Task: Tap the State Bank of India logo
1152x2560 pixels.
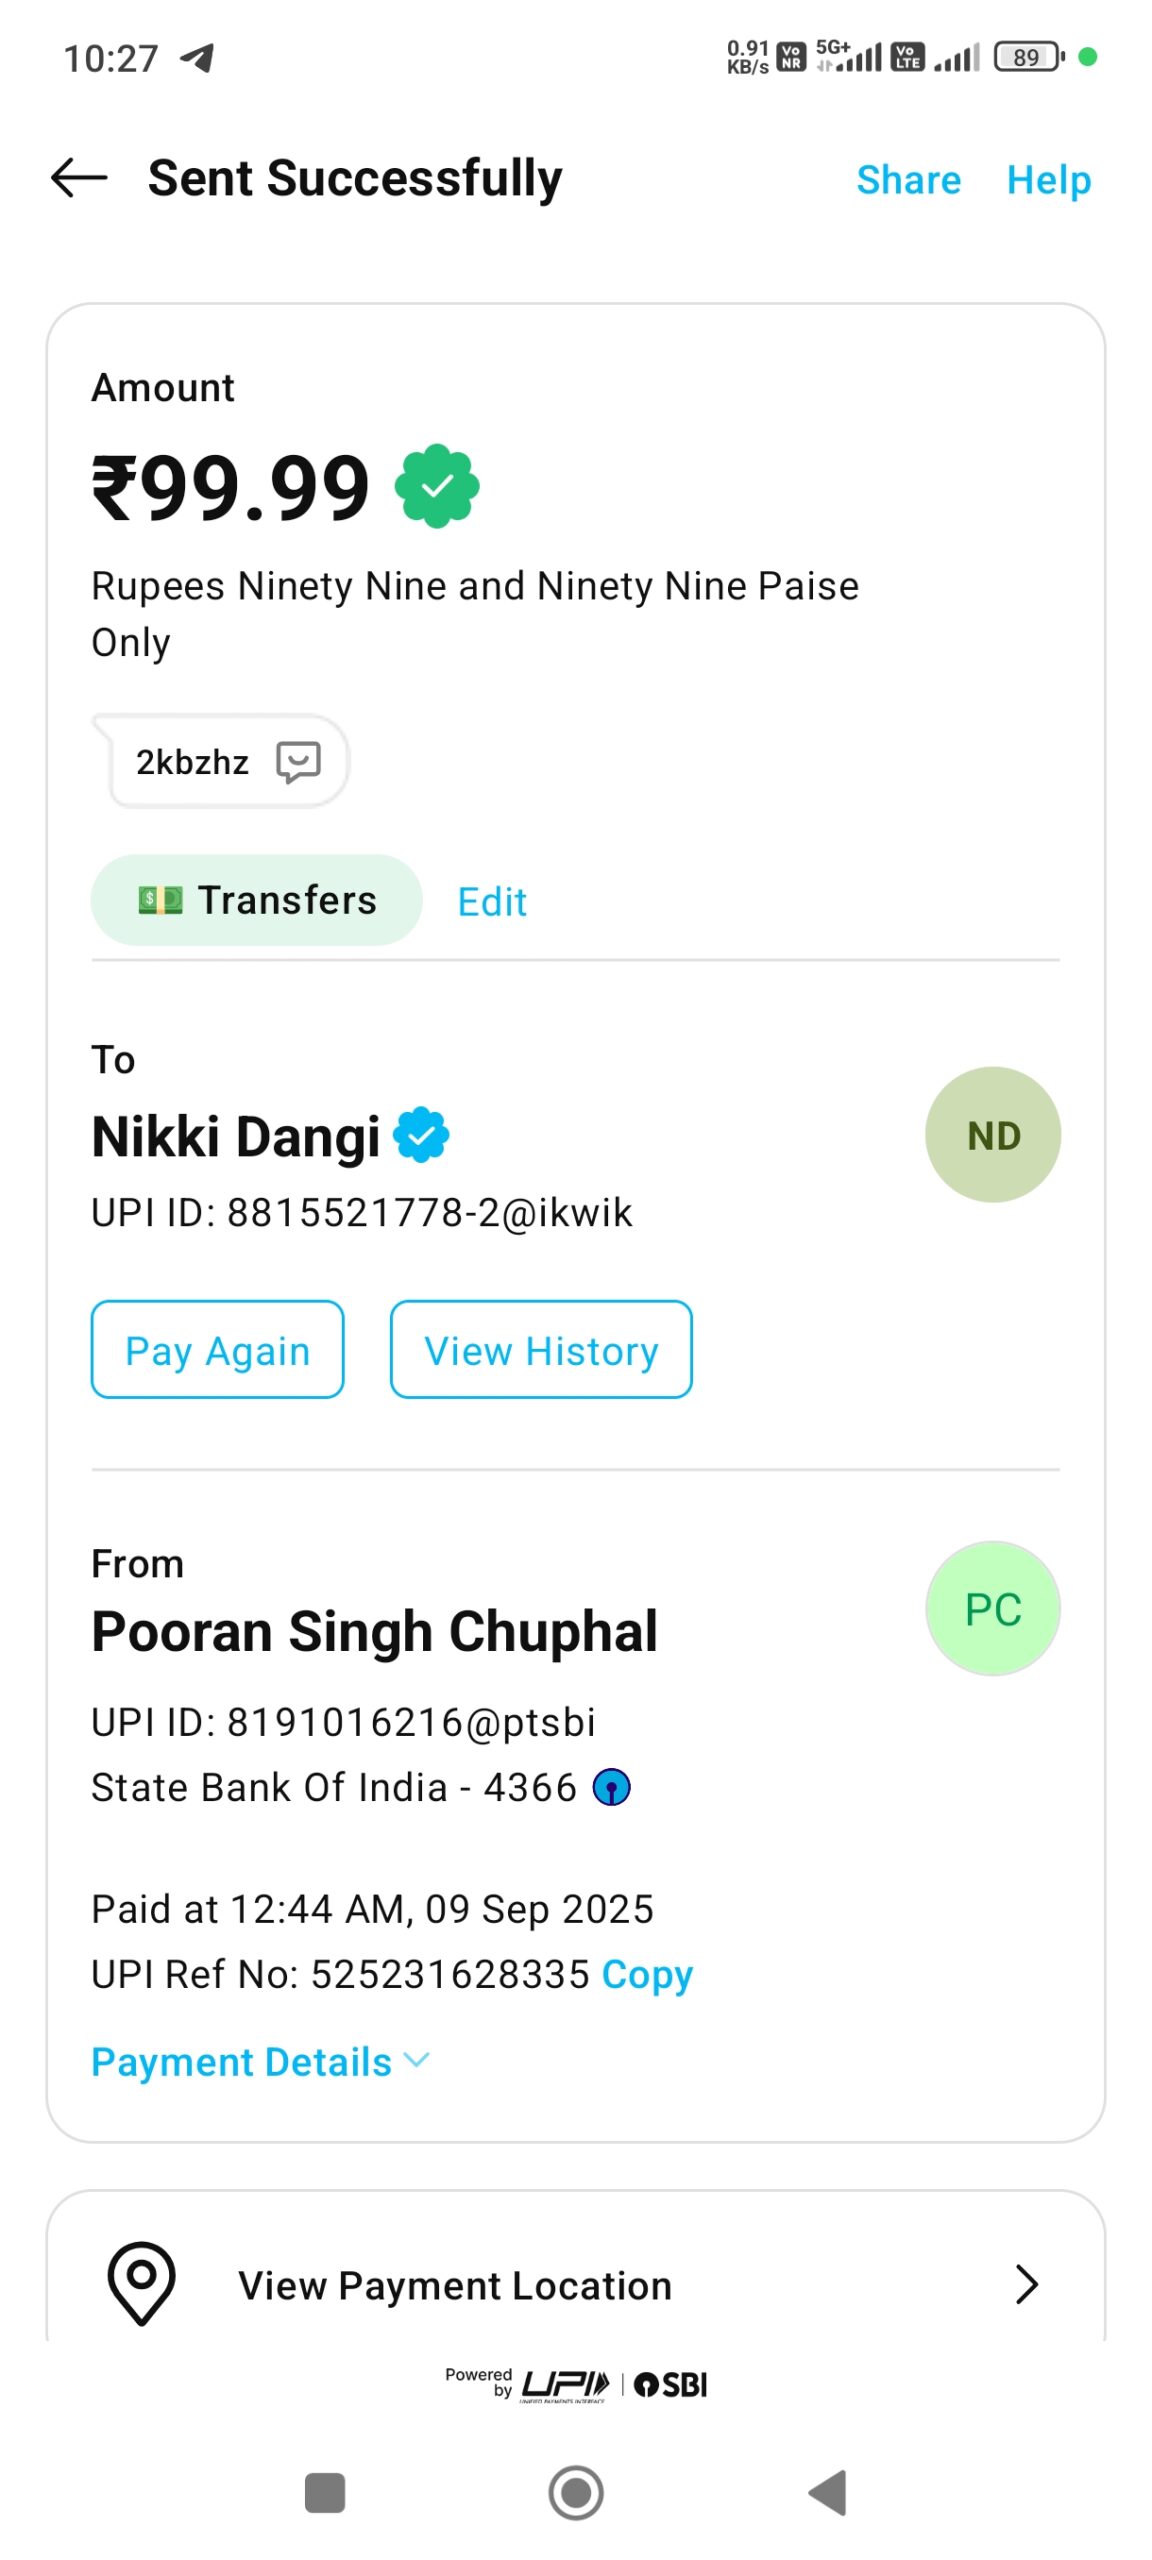Action: (611, 1787)
